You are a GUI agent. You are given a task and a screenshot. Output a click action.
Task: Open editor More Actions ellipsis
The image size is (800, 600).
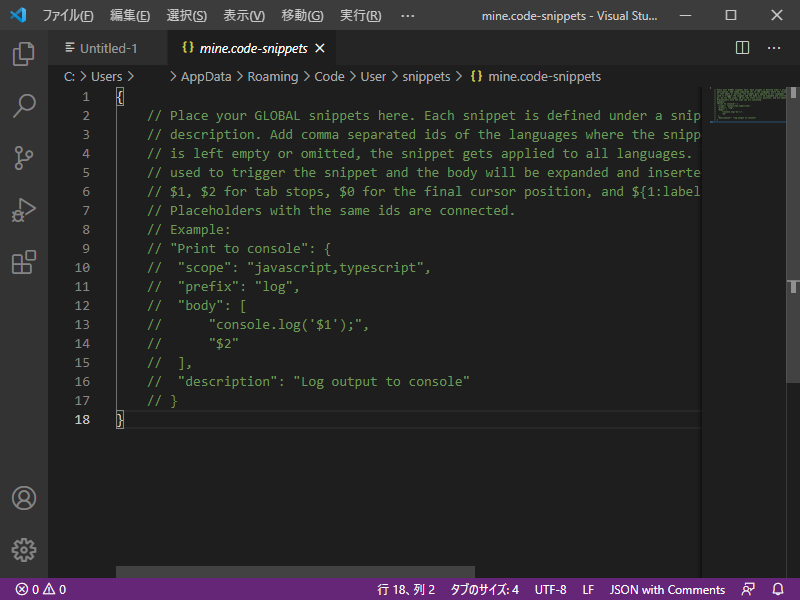774,48
